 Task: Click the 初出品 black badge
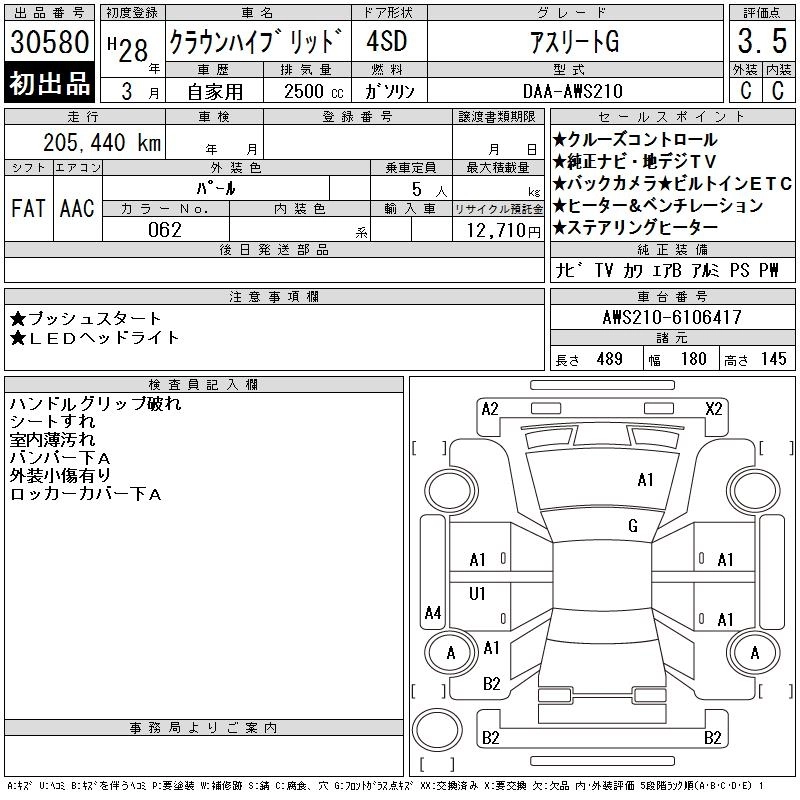click(x=49, y=83)
